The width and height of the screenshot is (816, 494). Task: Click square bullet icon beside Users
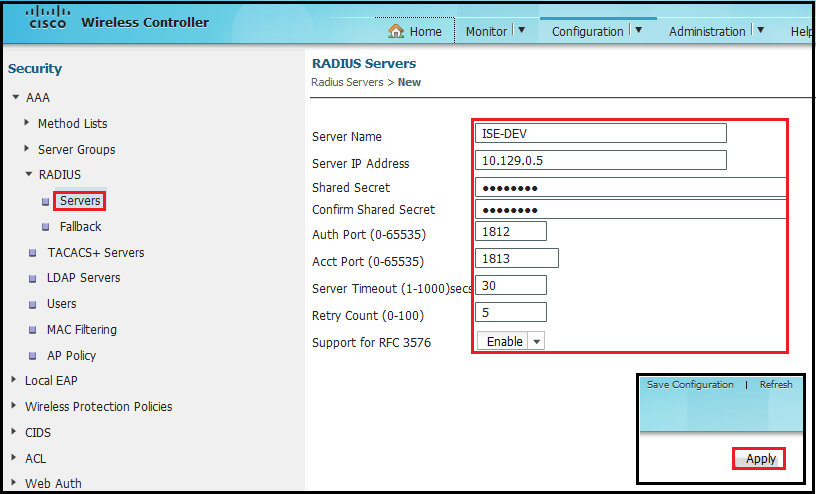[34, 304]
